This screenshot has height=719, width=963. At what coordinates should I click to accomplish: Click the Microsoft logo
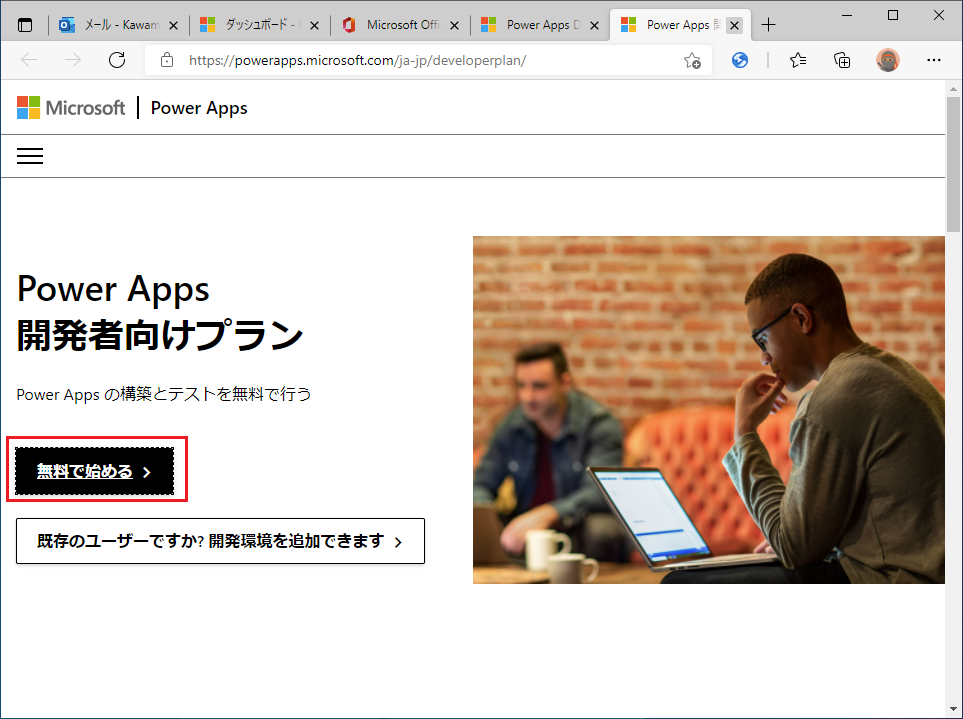click(x=71, y=108)
